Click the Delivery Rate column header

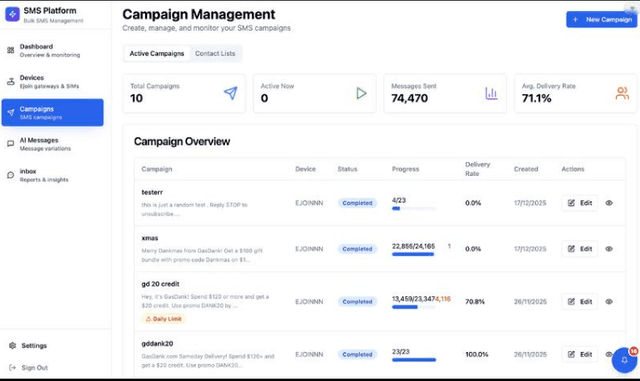pyautogui.click(x=478, y=169)
